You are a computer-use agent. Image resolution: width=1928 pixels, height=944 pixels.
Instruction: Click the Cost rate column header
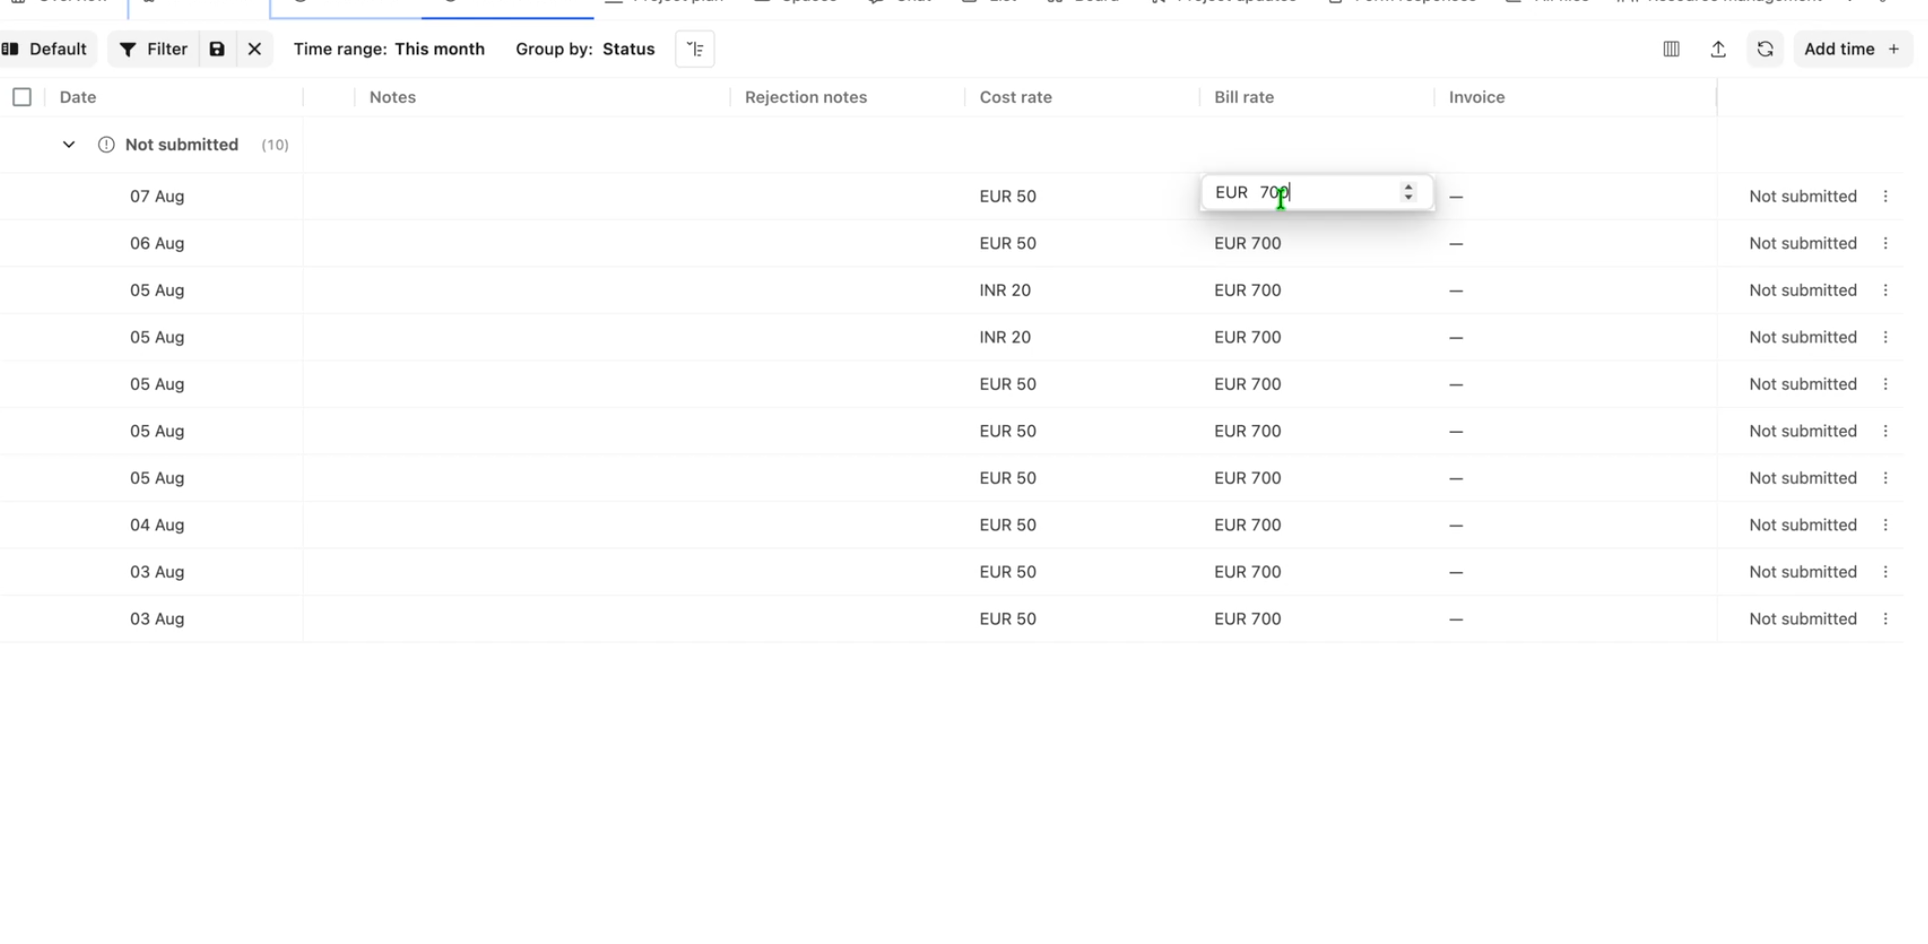pyautogui.click(x=1016, y=97)
